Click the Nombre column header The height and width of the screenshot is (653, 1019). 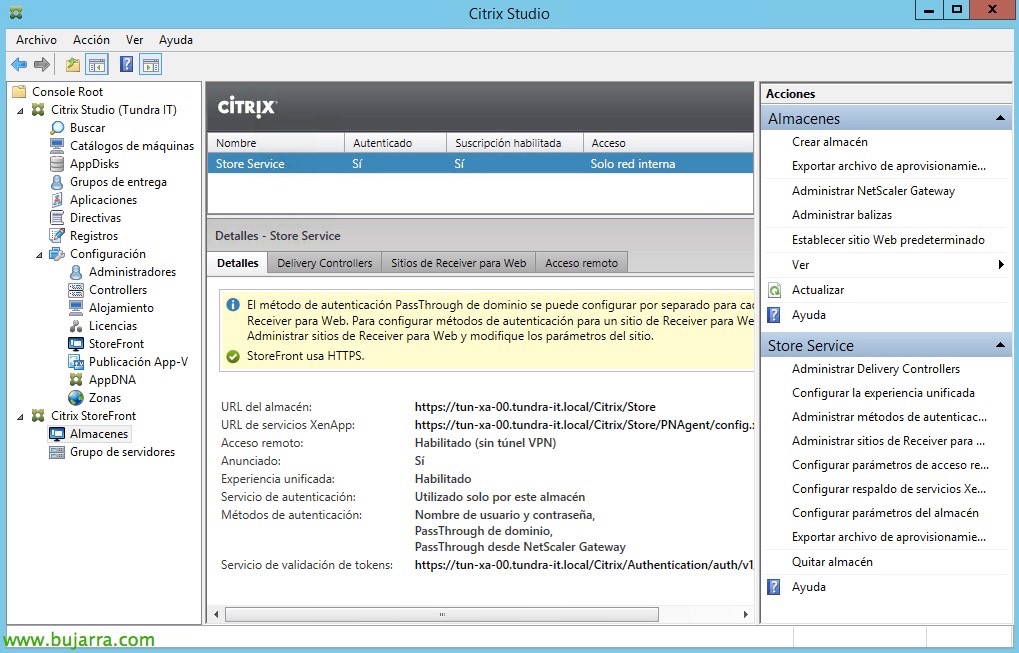(x=276, y=143)
